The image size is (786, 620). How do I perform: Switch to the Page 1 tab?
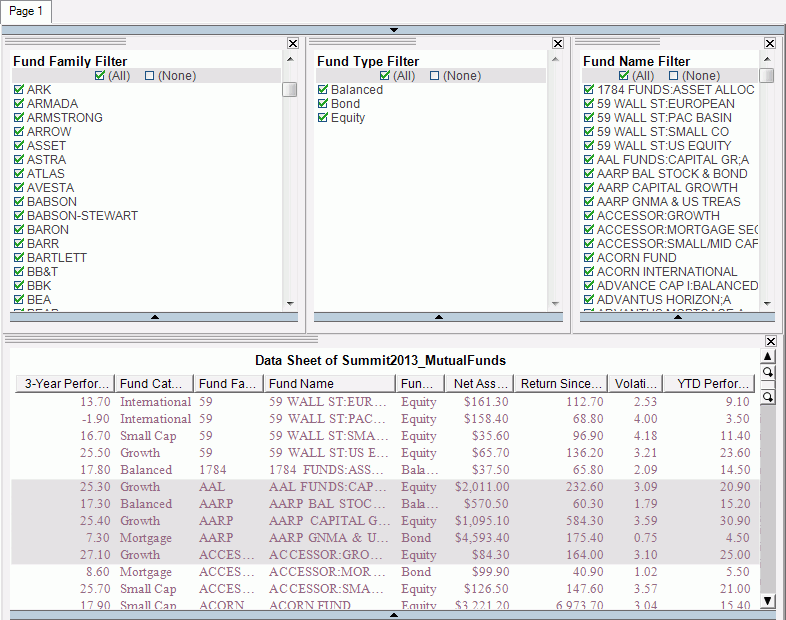click(26, 12)
